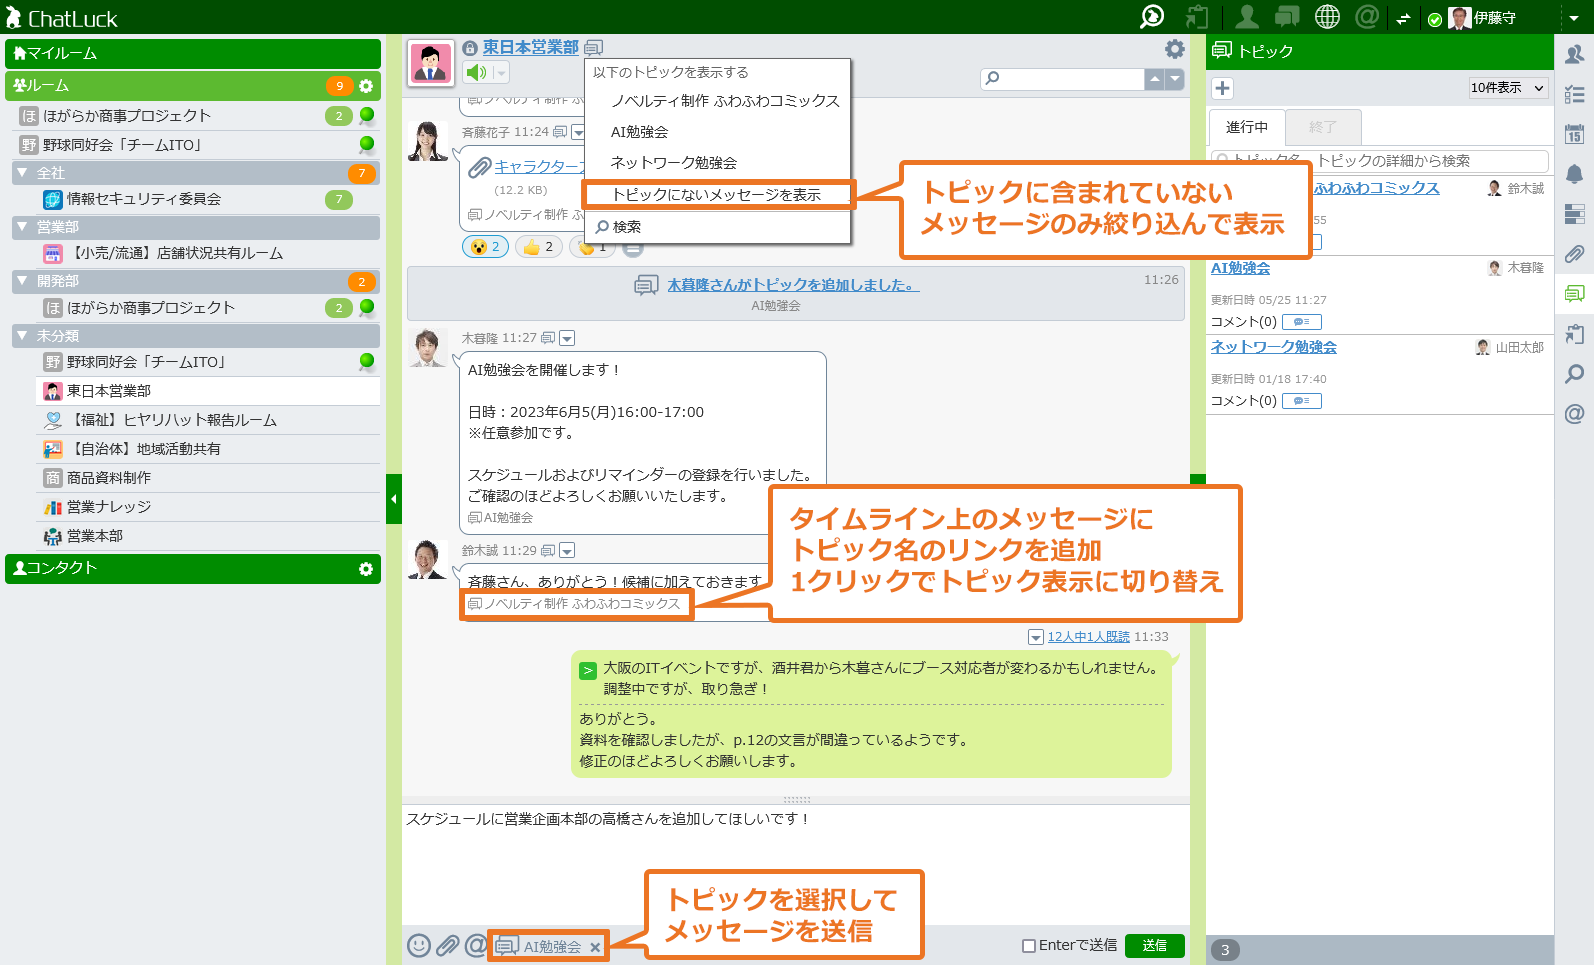The height and width of the screenshot is (965, 1594).
Task: Open the task checklist icon in right sidebar
Action: (x=1574, y=94)
